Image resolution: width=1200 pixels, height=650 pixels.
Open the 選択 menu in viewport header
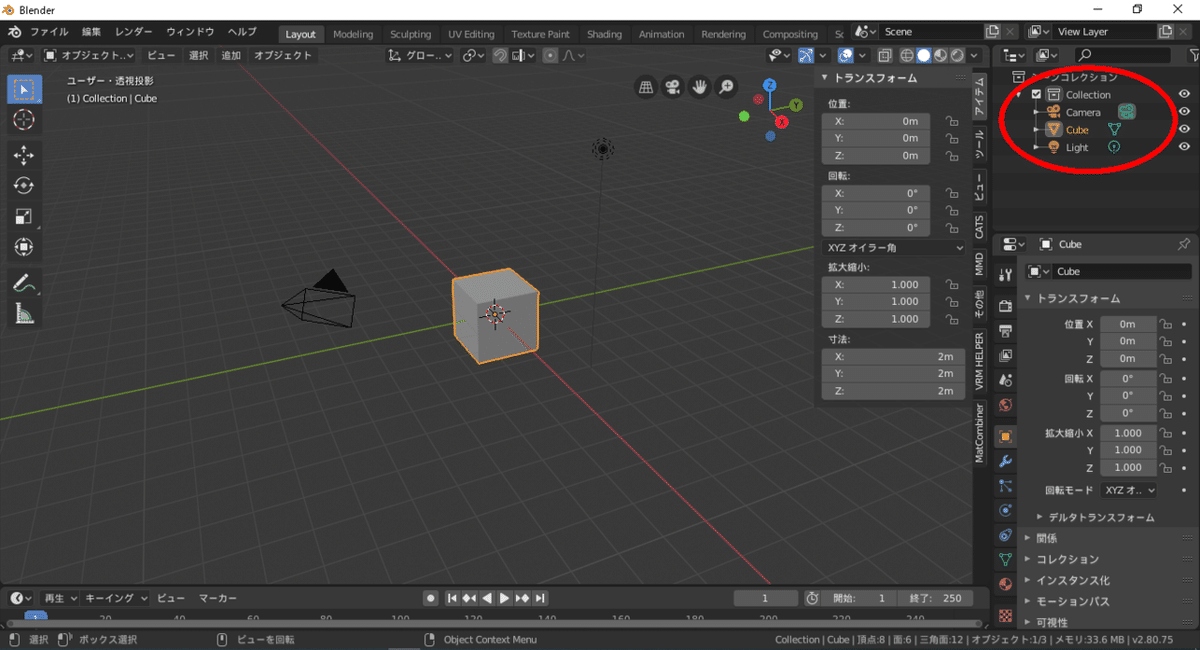pyautogui.click(x=199, y=55)
